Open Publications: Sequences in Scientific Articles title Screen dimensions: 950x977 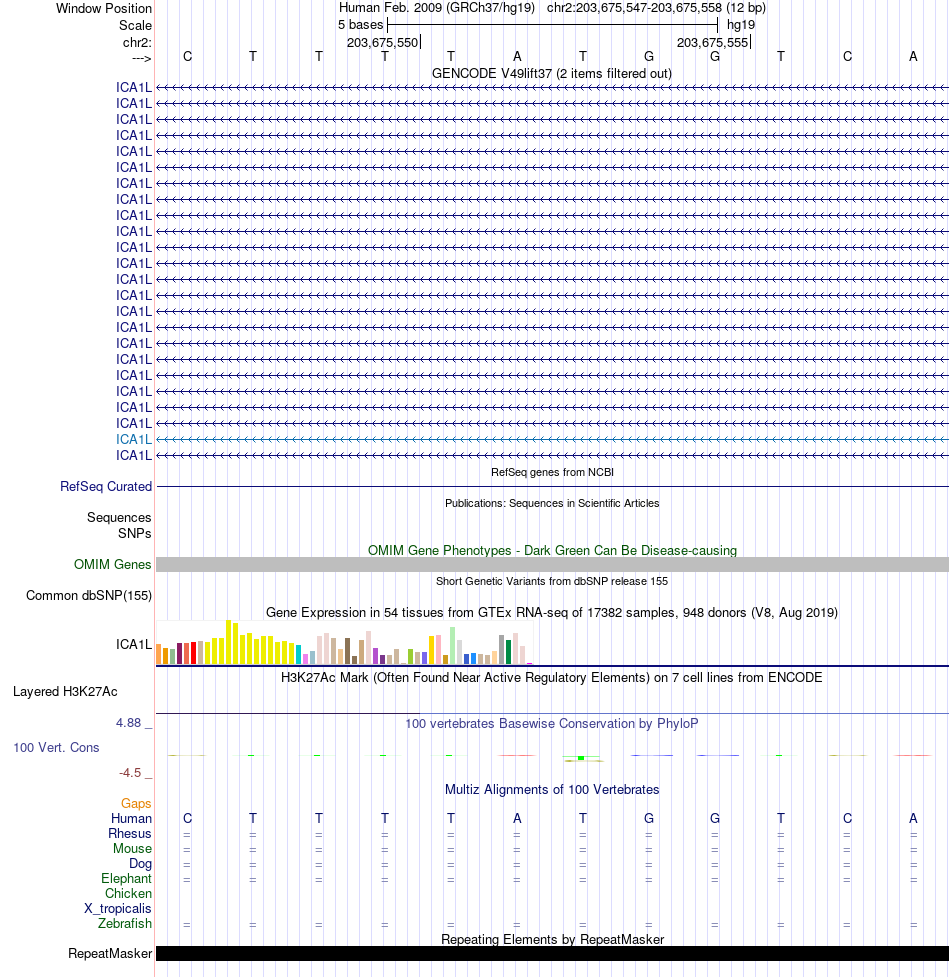[552, 503]
